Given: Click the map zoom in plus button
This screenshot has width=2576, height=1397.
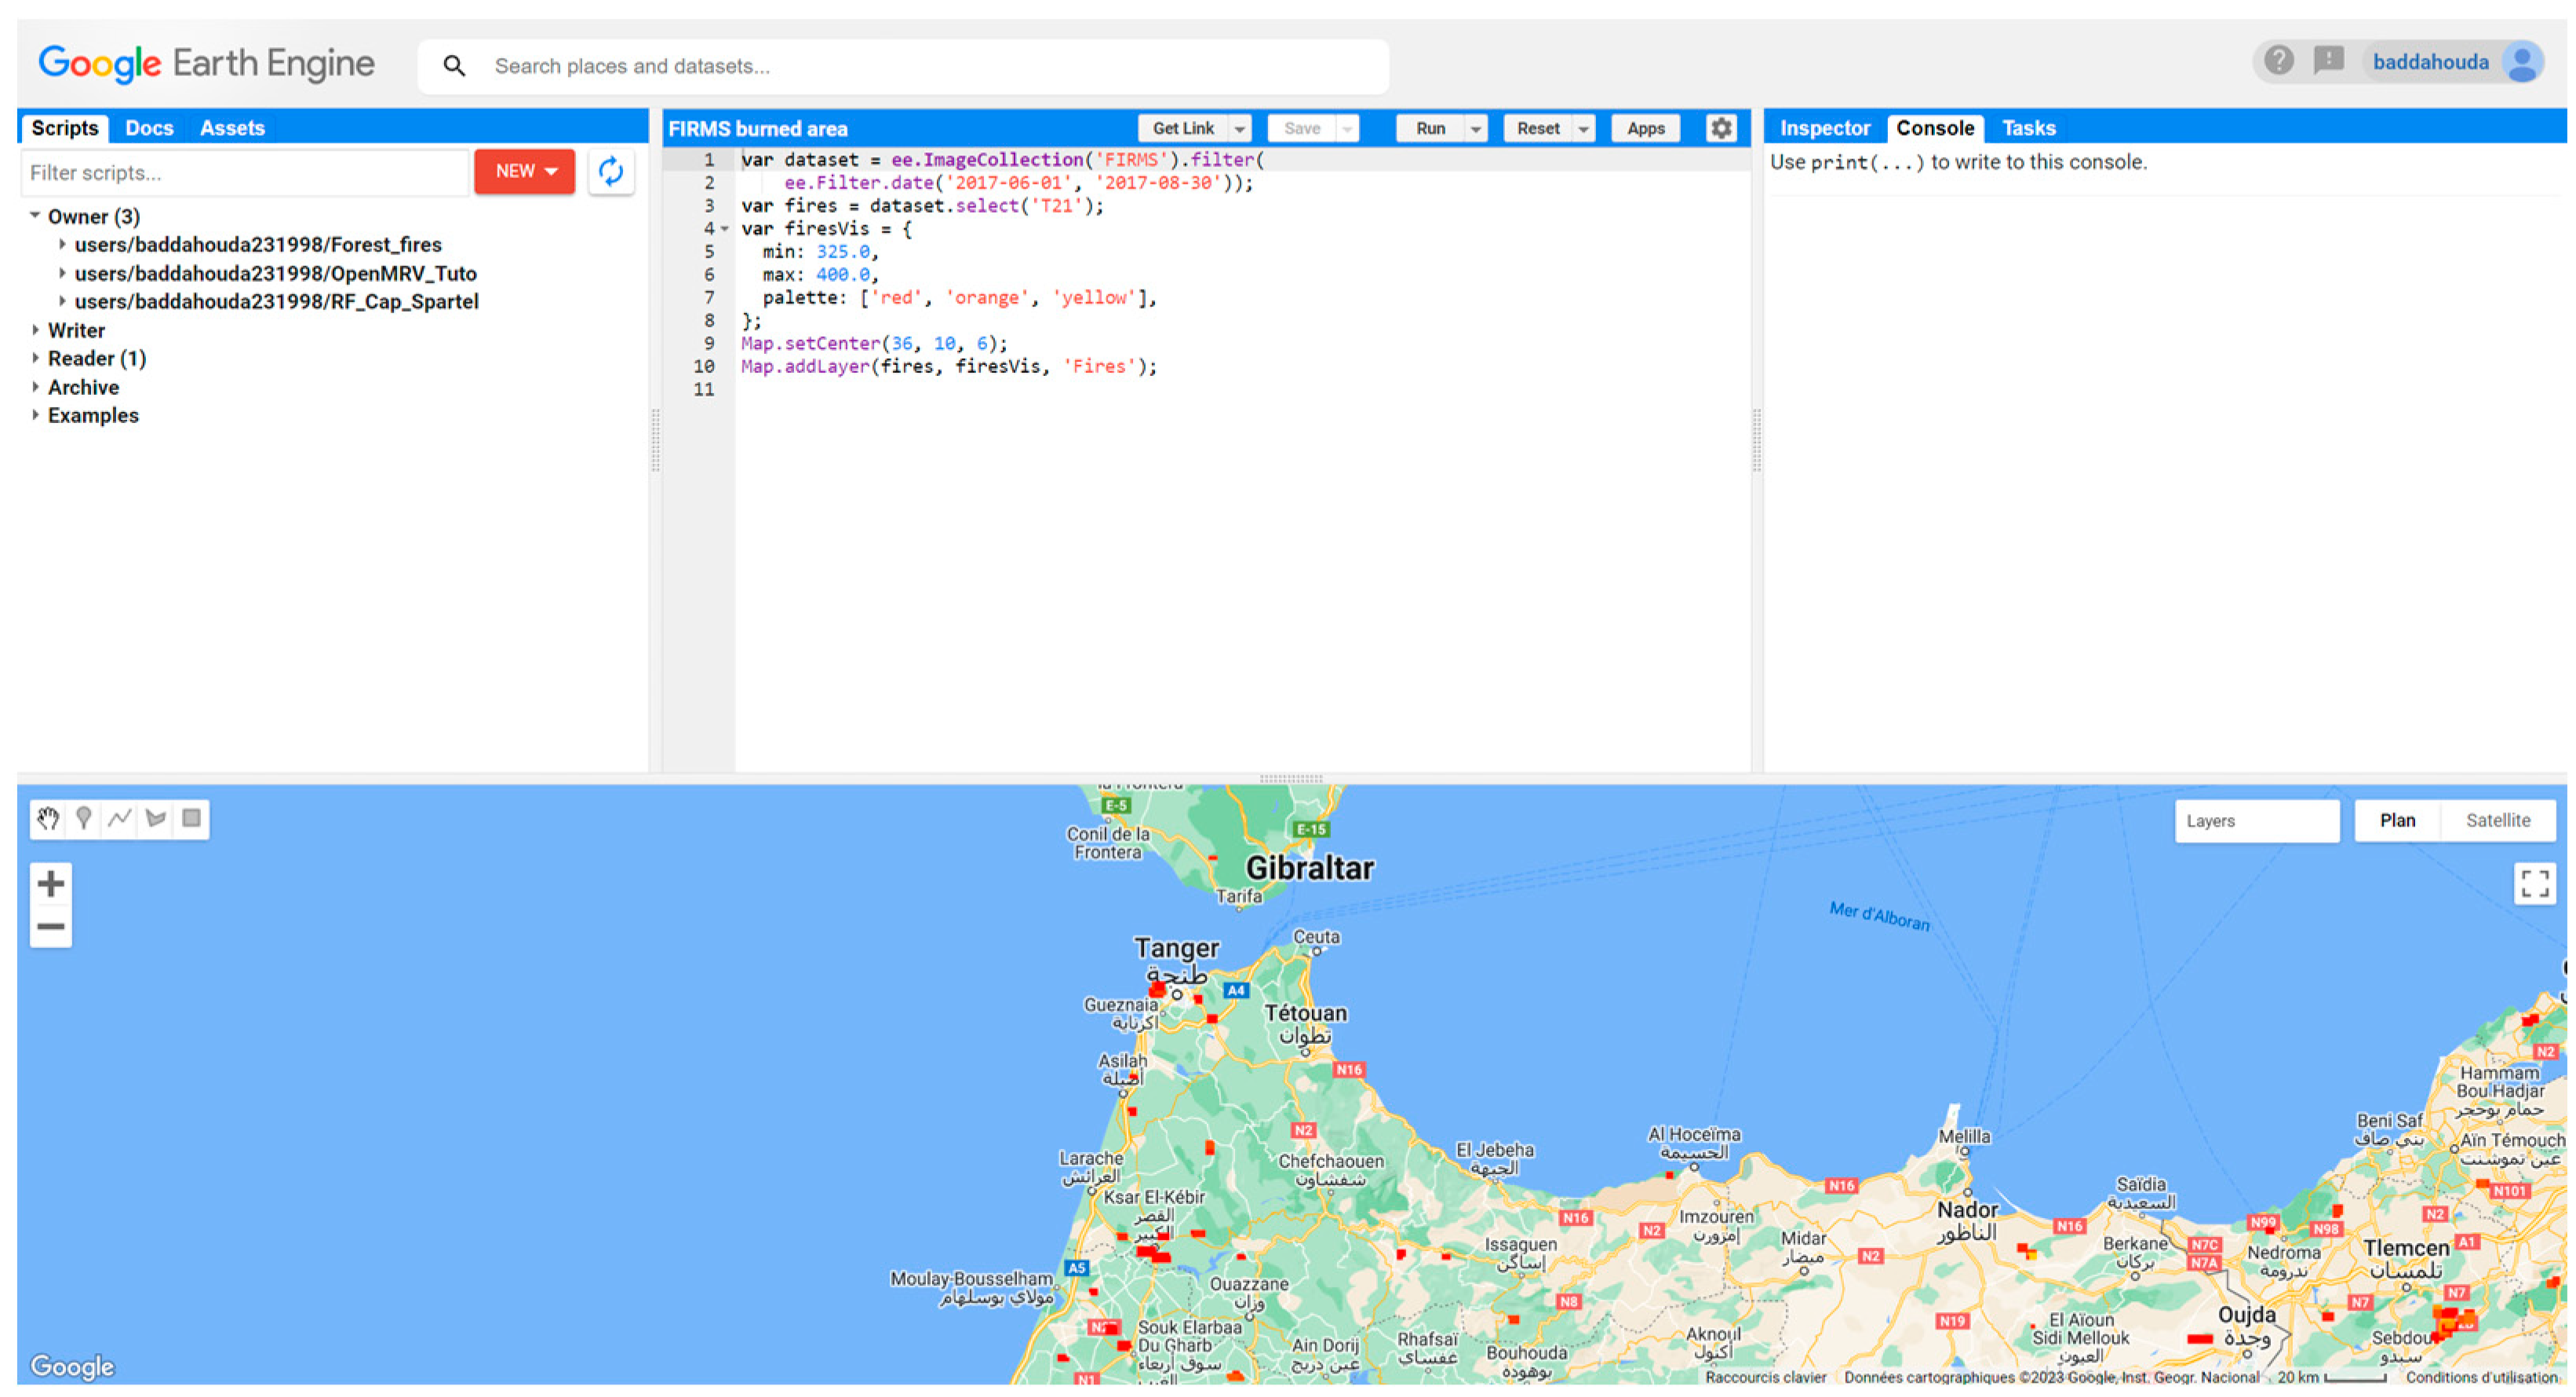Looking at the screenshot, I should point(51,884).
